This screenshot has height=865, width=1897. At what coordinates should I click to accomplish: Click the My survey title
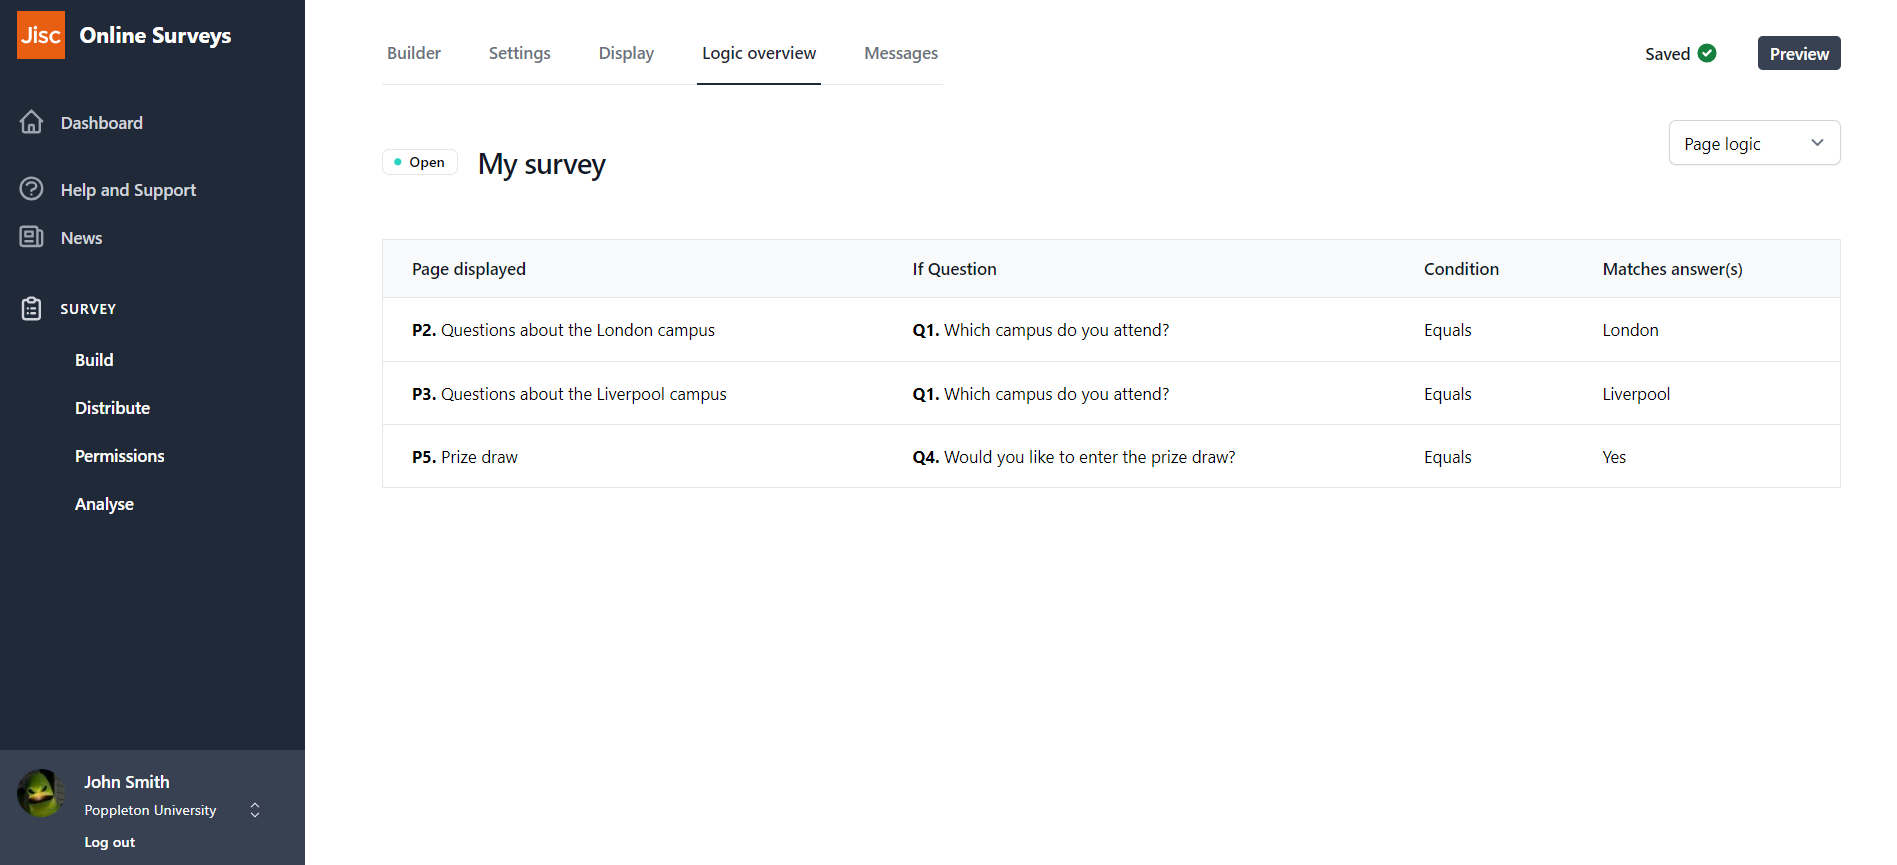[541, 163]
